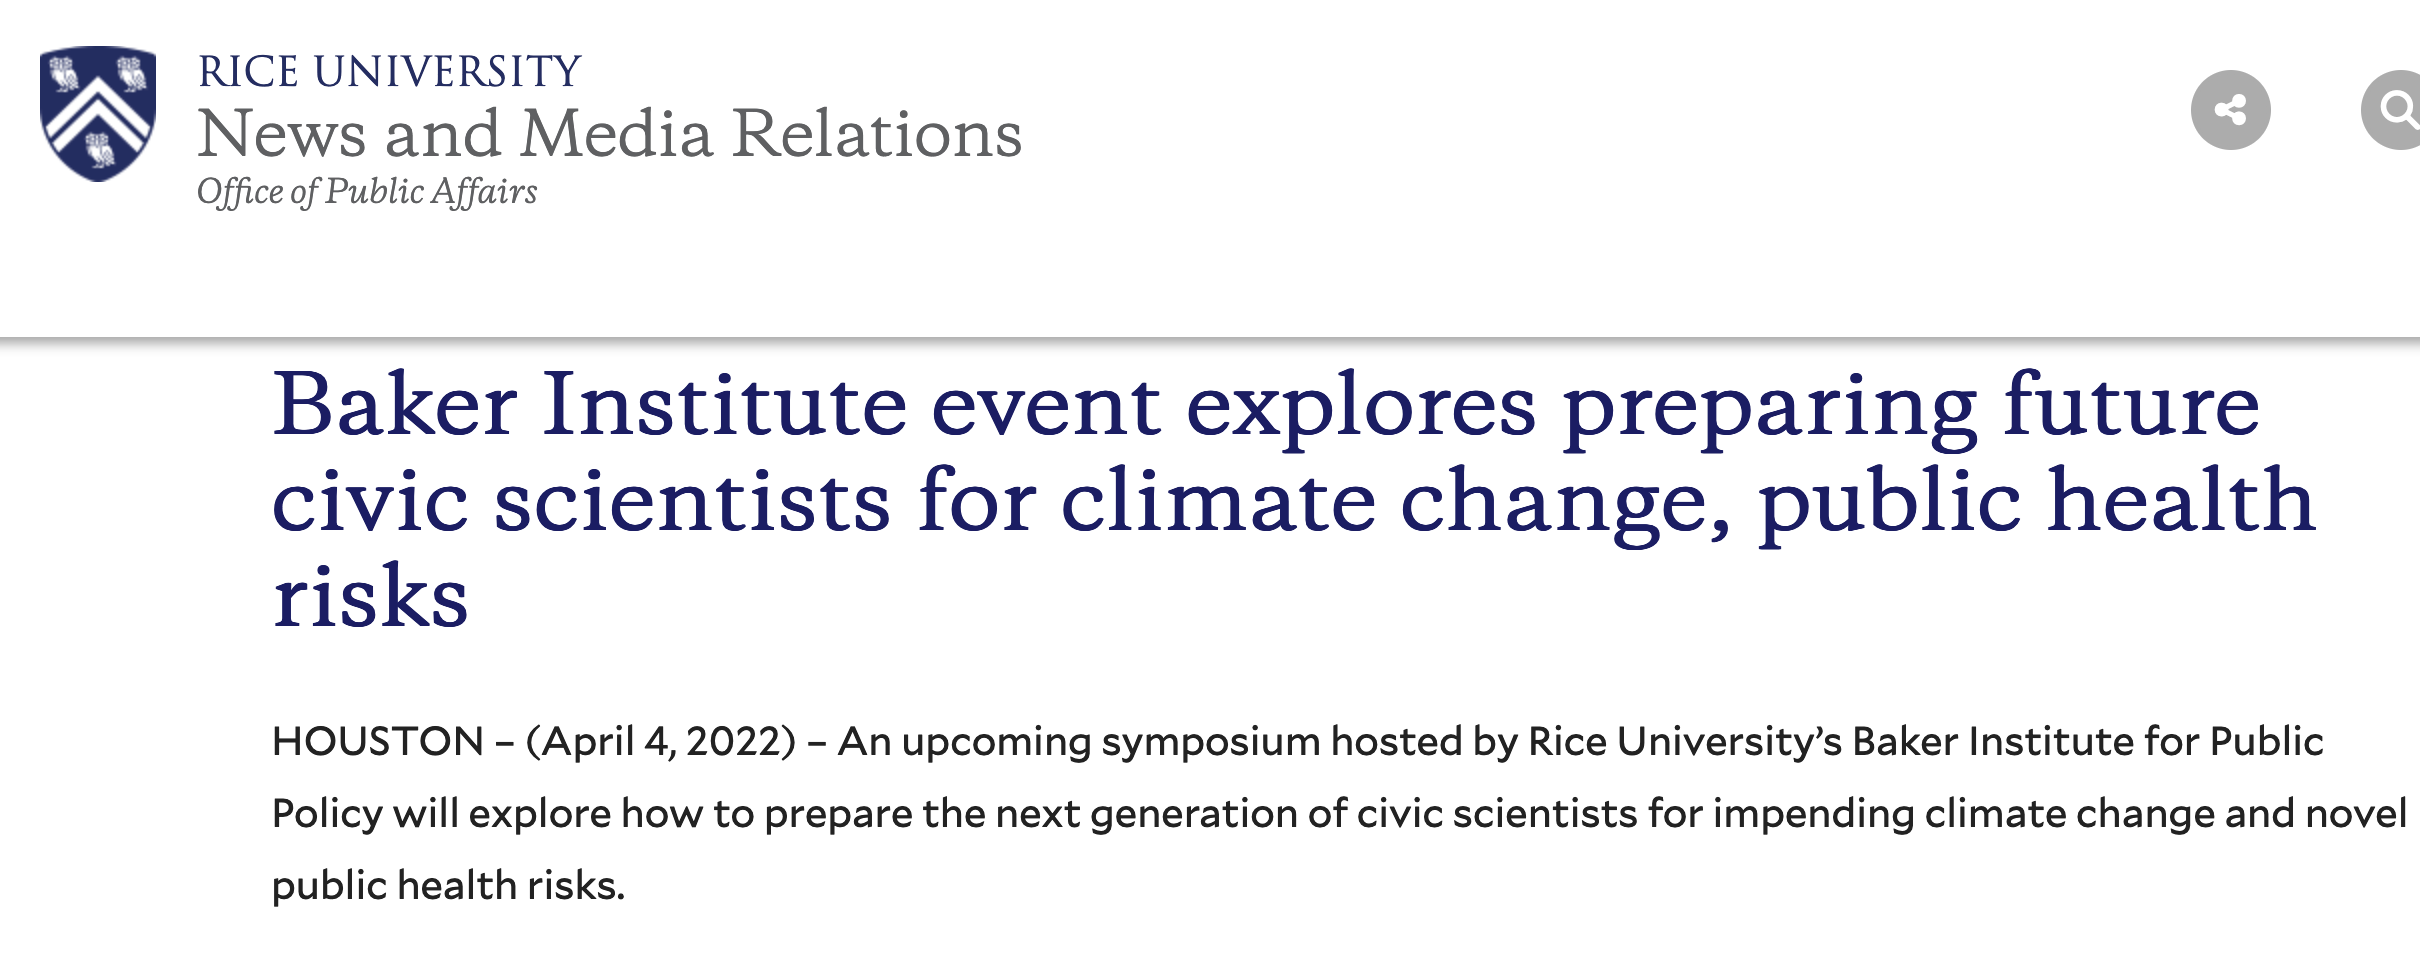Go to News and Media Relations home
2420x970 pixels.
click(609, 133)
